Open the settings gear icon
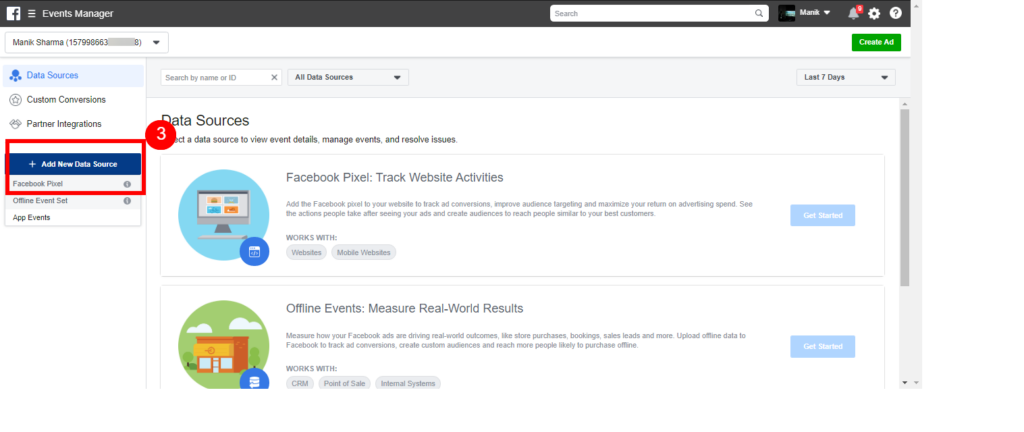 (x=874, y=14)
